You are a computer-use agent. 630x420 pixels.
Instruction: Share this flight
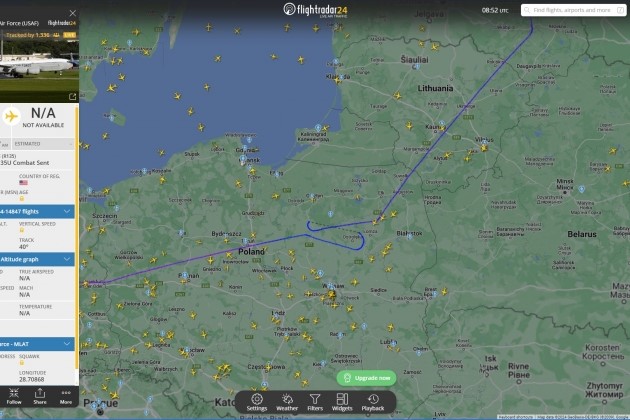[40, 396]
